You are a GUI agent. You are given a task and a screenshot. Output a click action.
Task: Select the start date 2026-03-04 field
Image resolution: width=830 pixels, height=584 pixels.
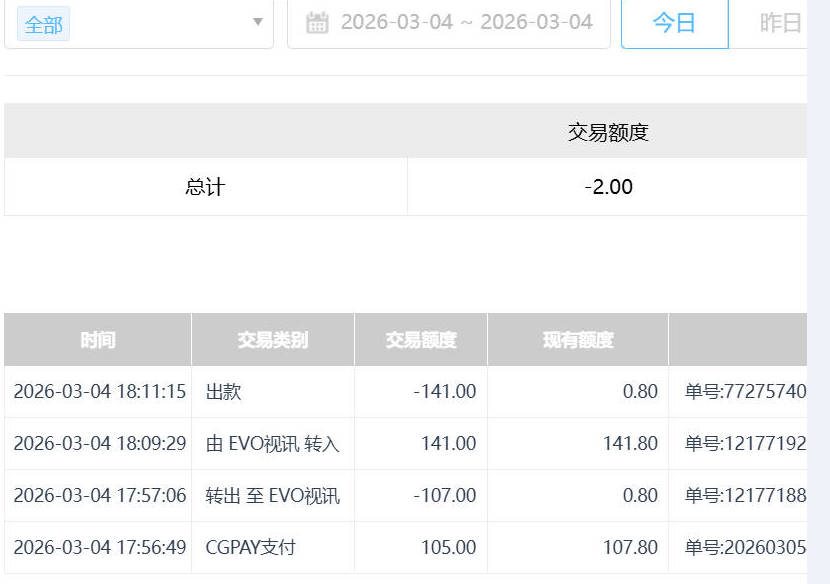click(x=397, y=22)
